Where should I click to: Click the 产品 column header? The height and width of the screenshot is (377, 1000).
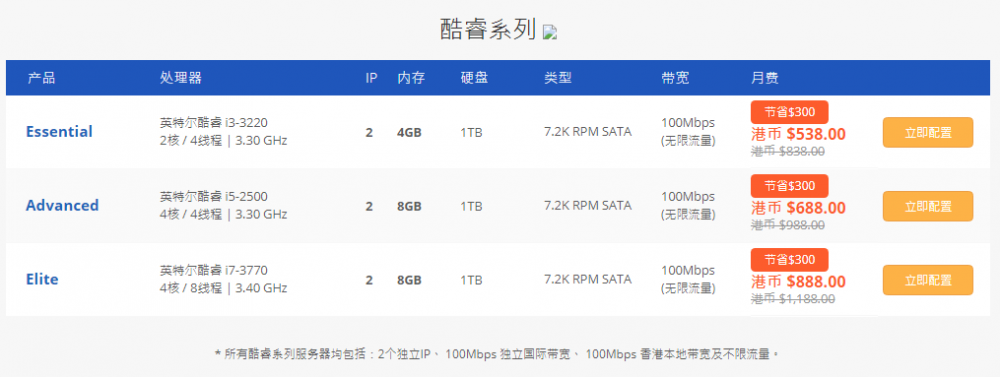pyautogui.click(x=41, y=78)
